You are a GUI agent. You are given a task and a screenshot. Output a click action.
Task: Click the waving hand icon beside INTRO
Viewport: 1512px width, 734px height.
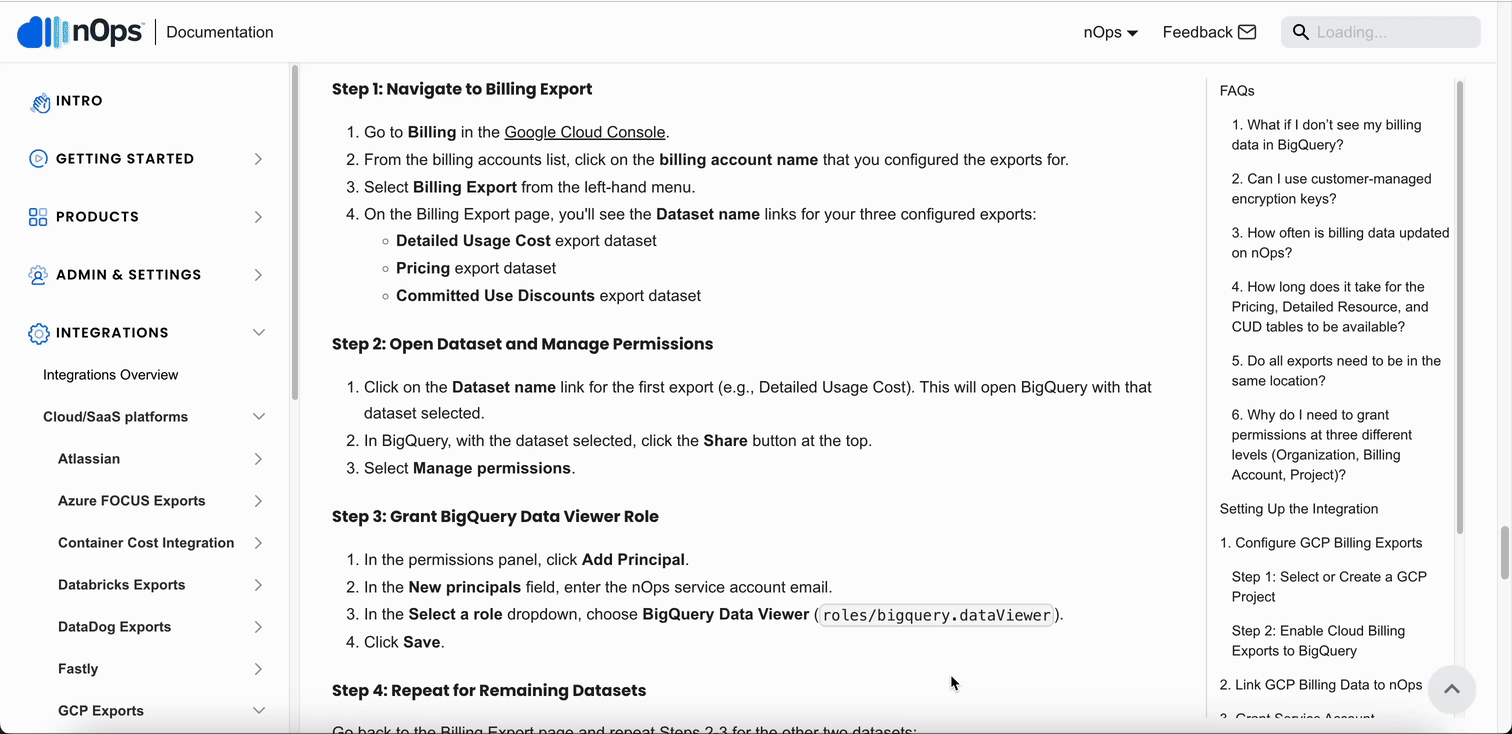coord(38,101)
